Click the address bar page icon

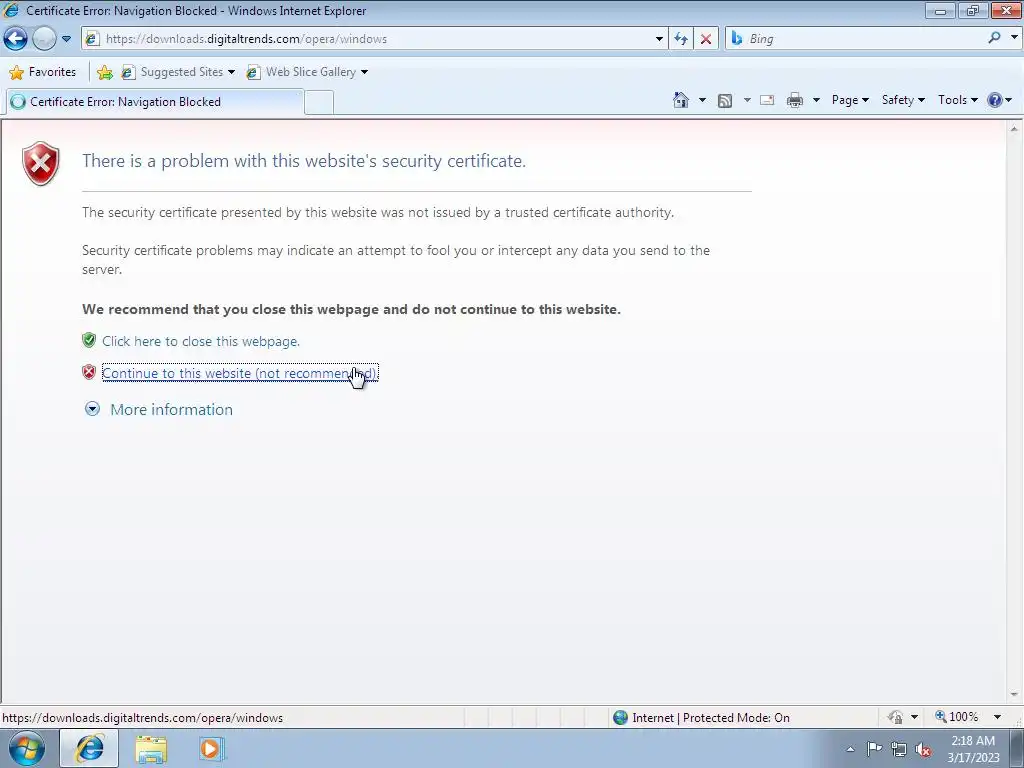tap(93, 39)
